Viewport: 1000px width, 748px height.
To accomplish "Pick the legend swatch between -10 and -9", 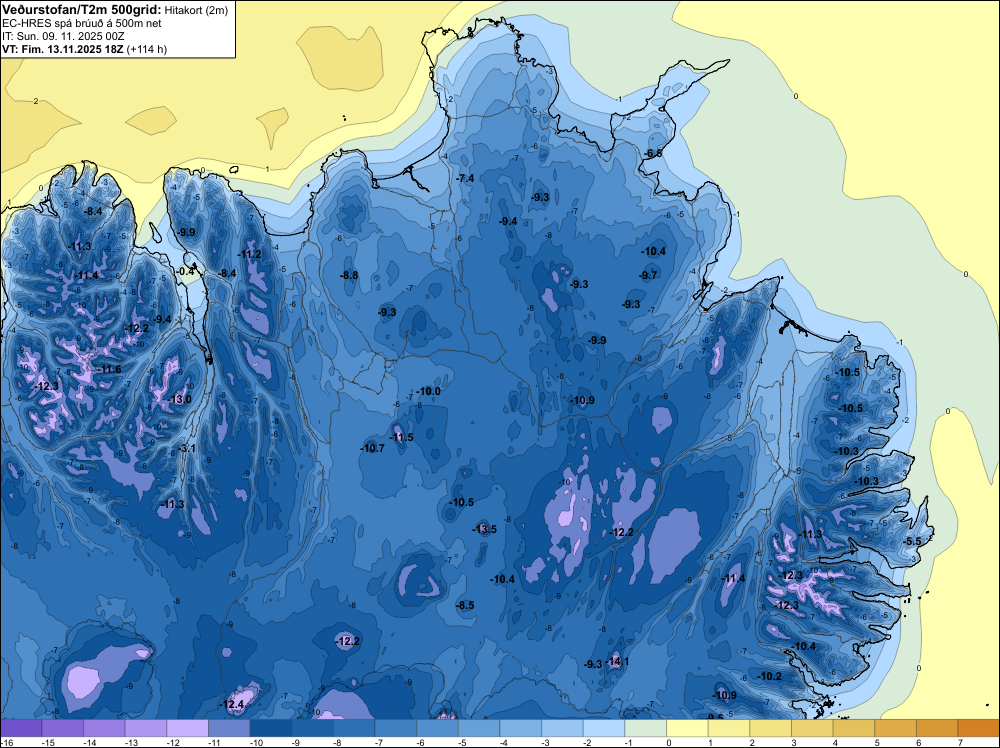I will (271, 728).
